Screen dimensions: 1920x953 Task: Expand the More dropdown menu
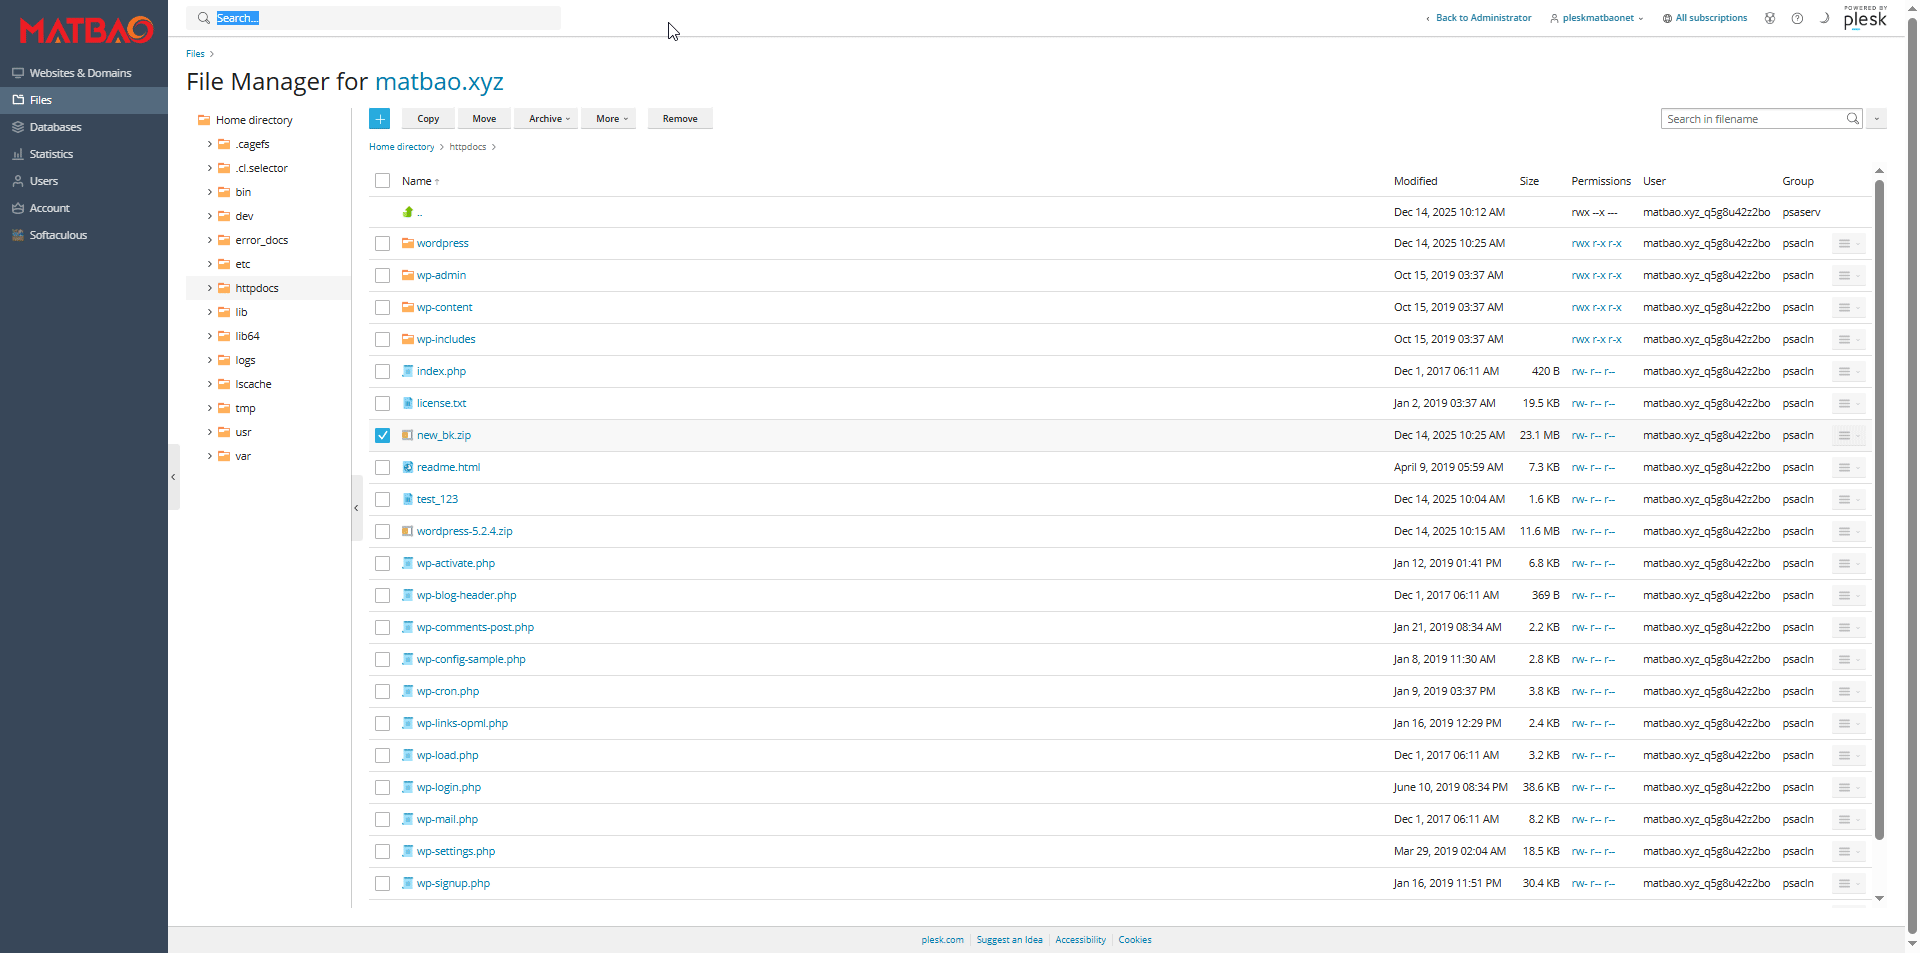(x=611, y=119)
